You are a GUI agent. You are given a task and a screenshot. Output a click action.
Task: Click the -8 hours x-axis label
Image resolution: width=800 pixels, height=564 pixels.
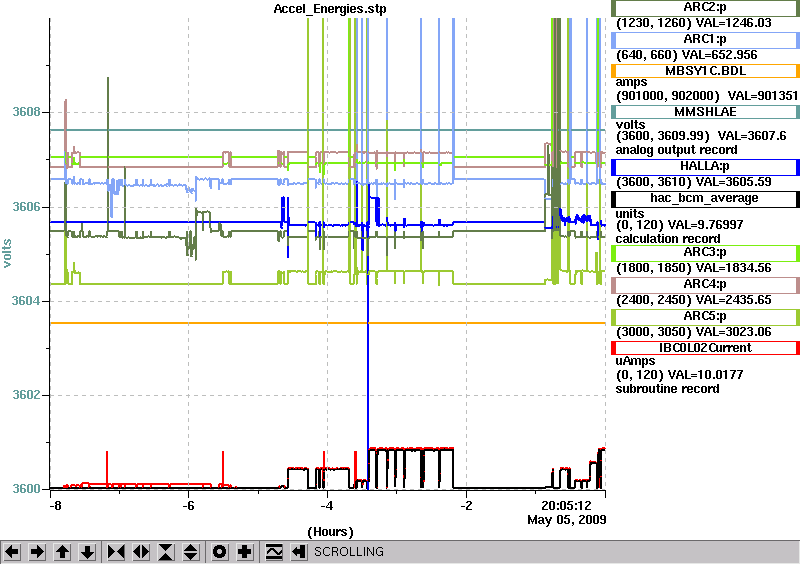click(x=55, y=505)
